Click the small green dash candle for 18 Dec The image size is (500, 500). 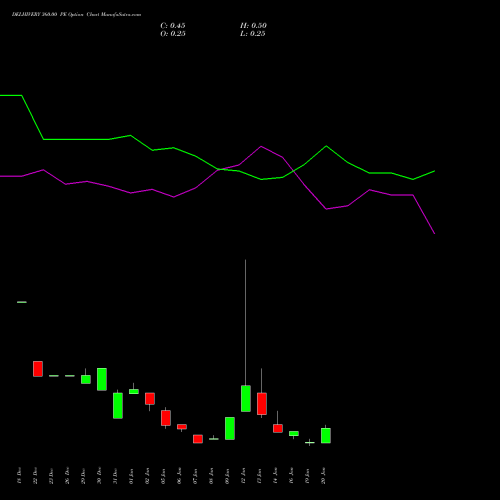(22, 302)
